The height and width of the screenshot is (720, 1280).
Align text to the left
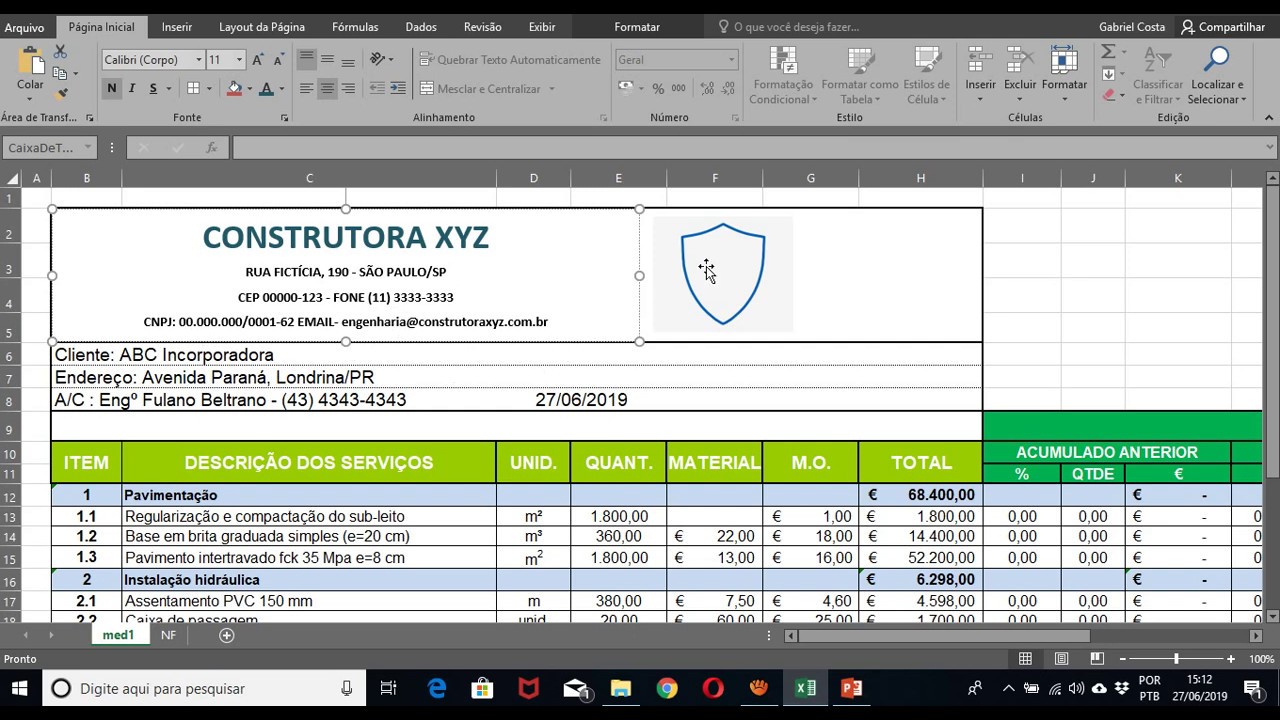(x=307, y=89)
